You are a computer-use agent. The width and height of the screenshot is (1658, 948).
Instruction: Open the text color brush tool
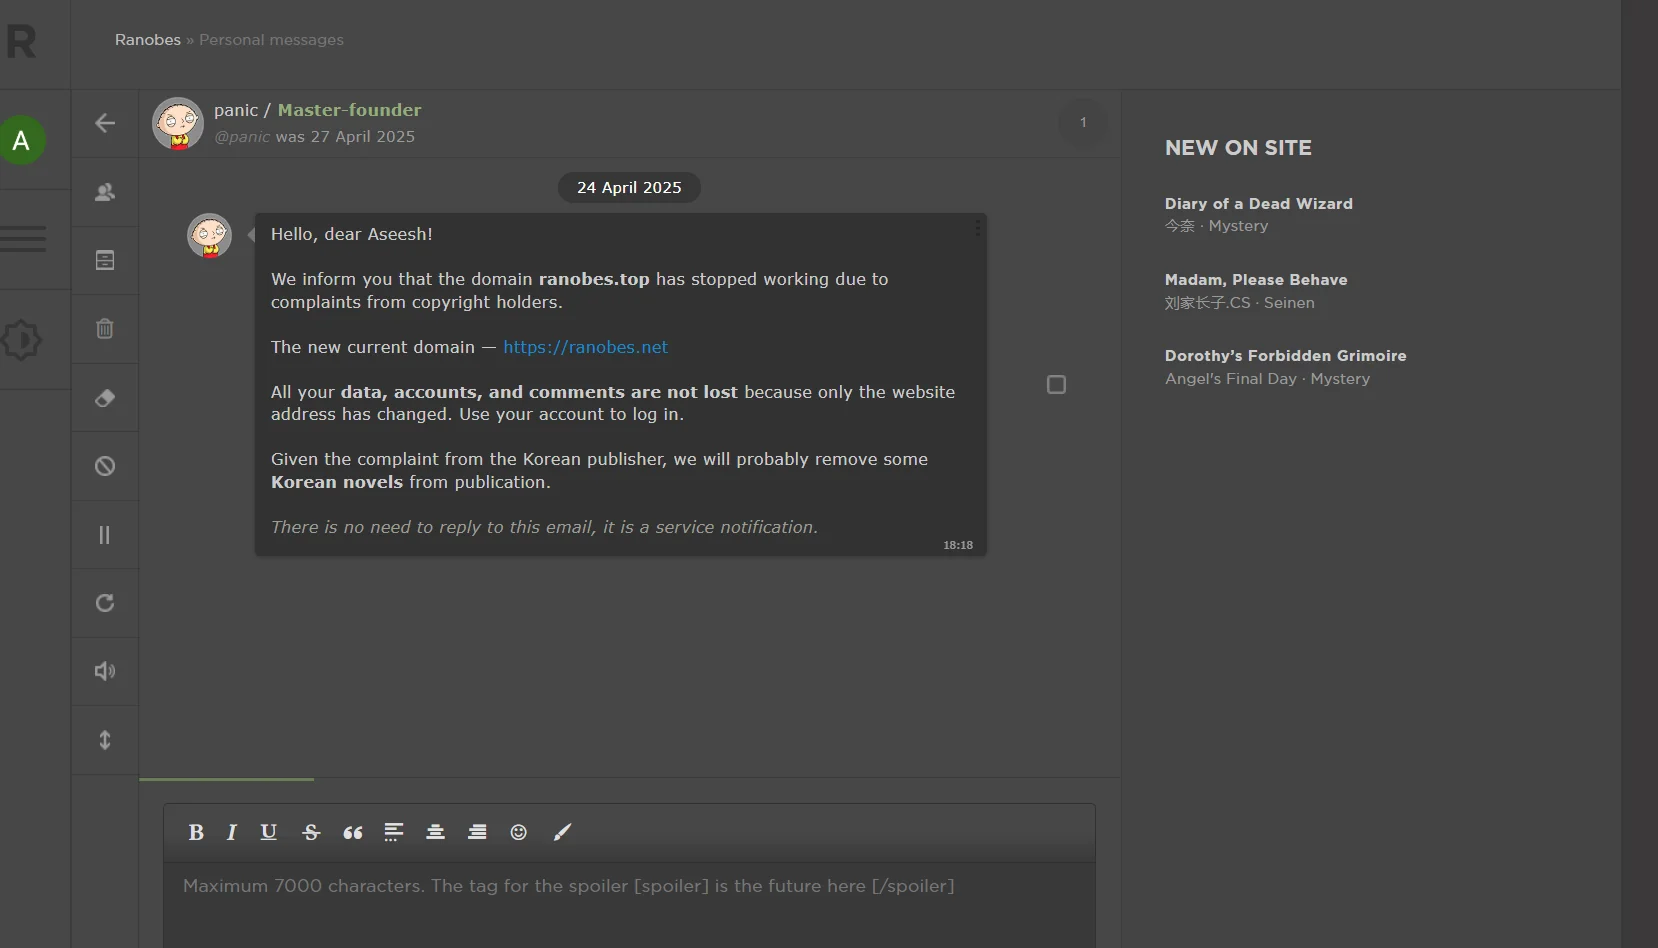(562, 832)
